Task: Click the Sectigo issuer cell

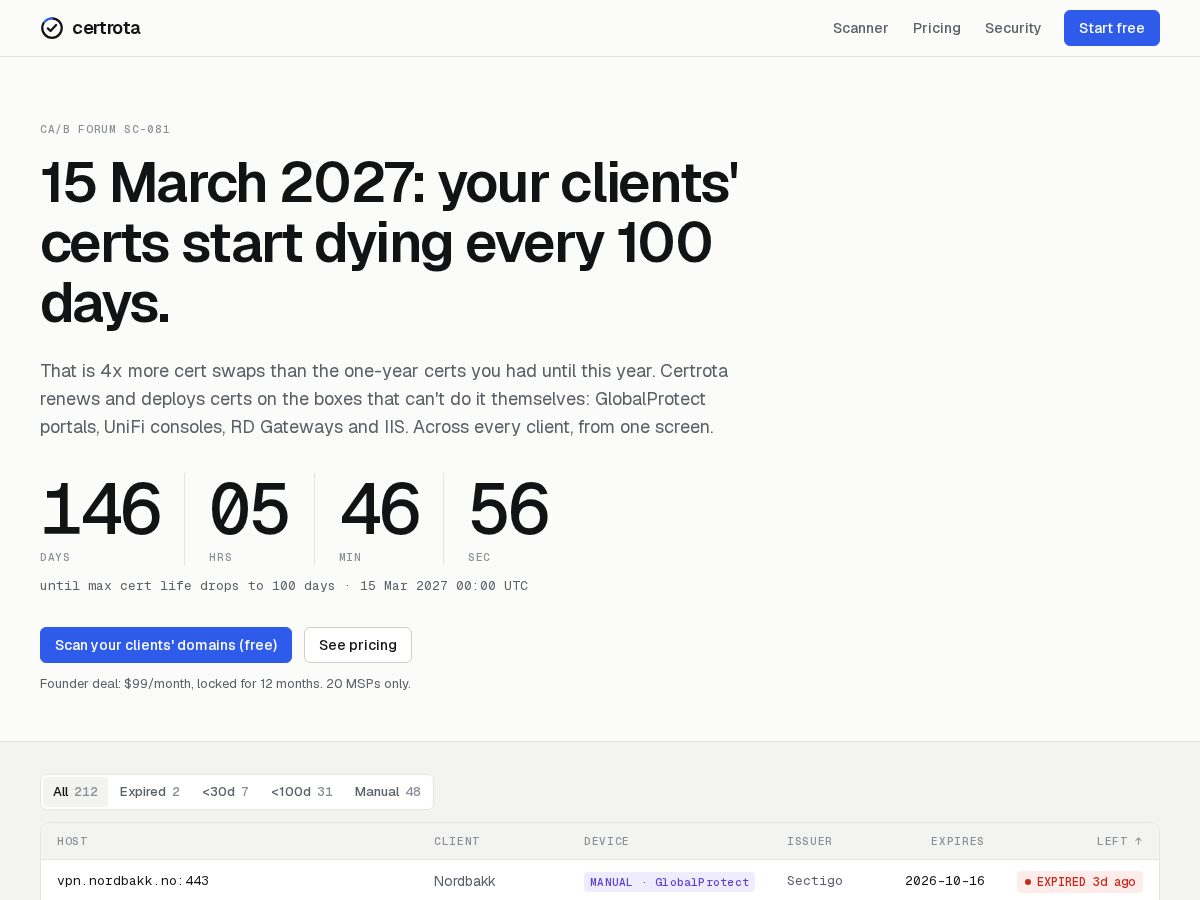Action: click(x=815, y=881)
